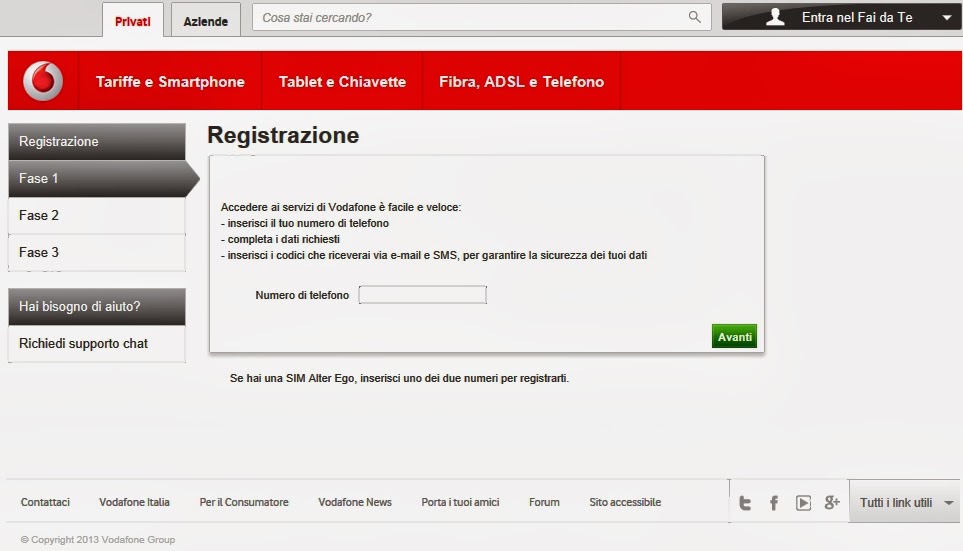Focus the Cosa stai cercando search box
This screenshot has height=551, width=963.
pos(482,17)
